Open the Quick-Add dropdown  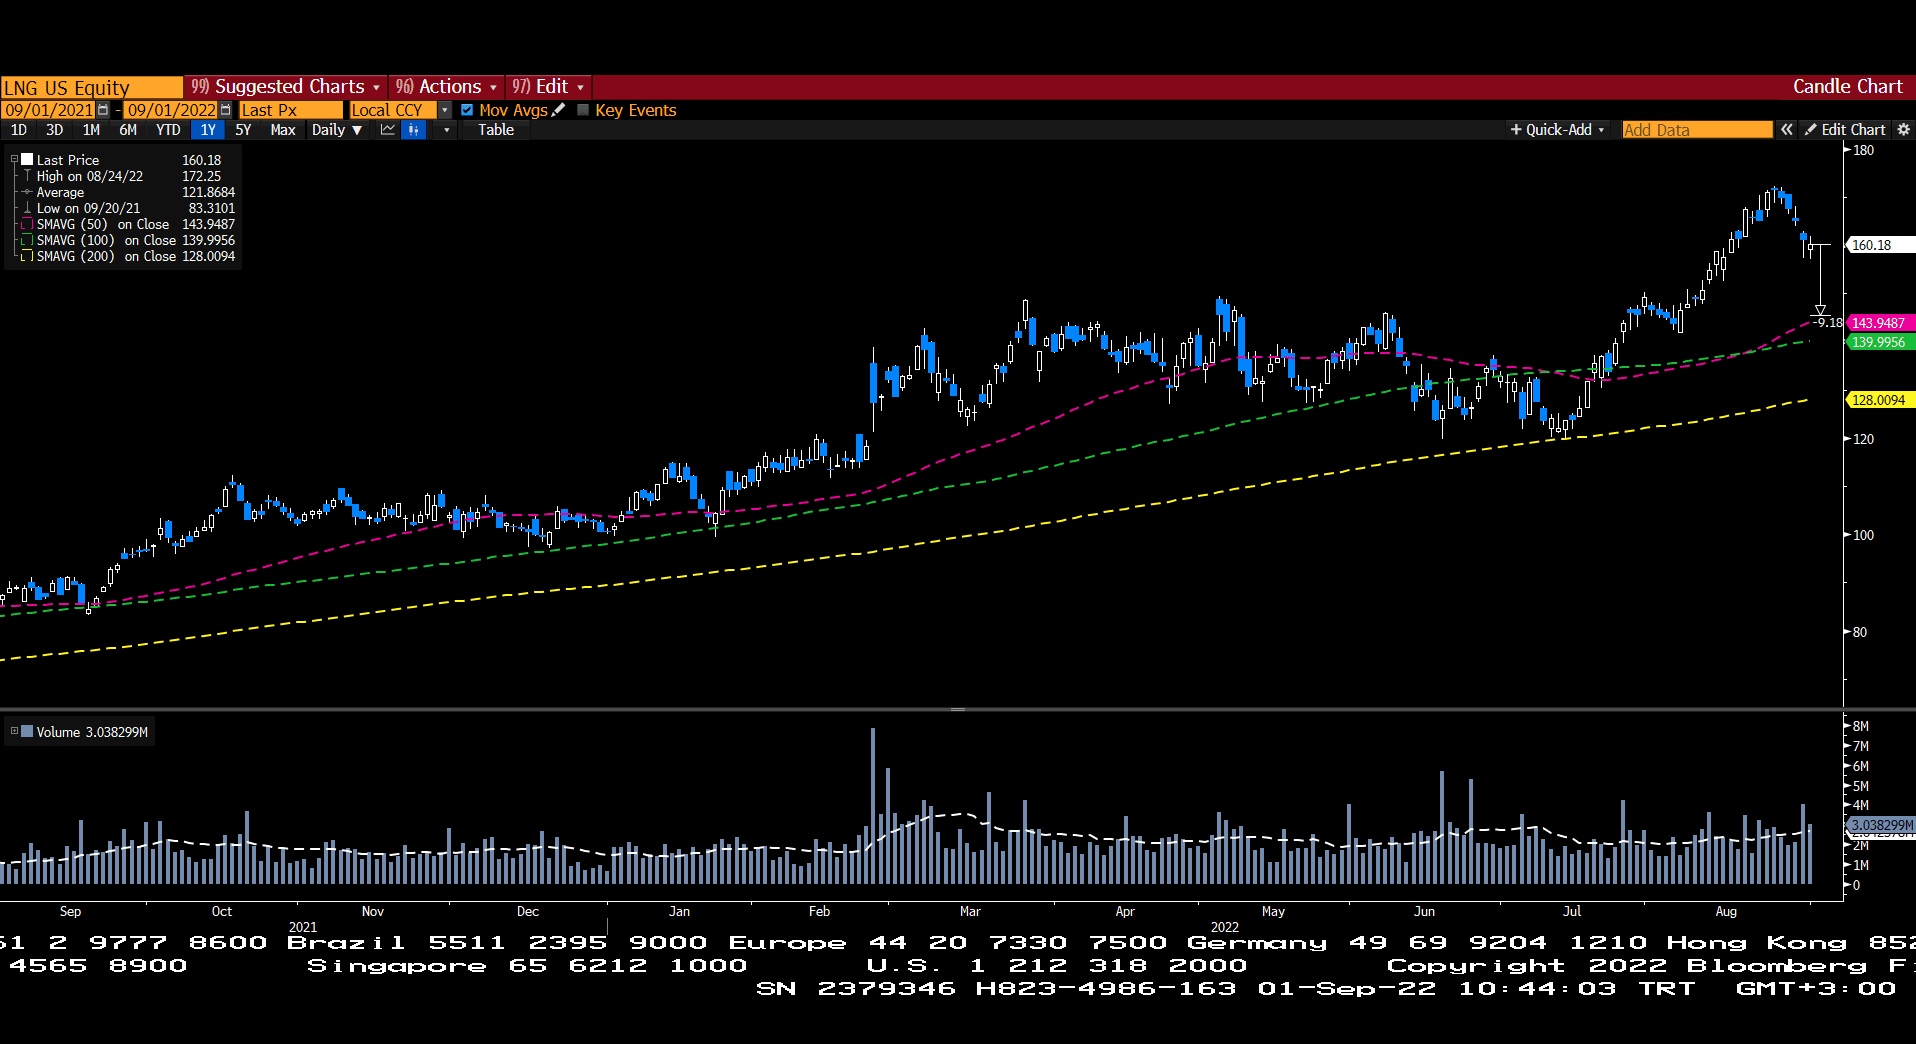1557,130
